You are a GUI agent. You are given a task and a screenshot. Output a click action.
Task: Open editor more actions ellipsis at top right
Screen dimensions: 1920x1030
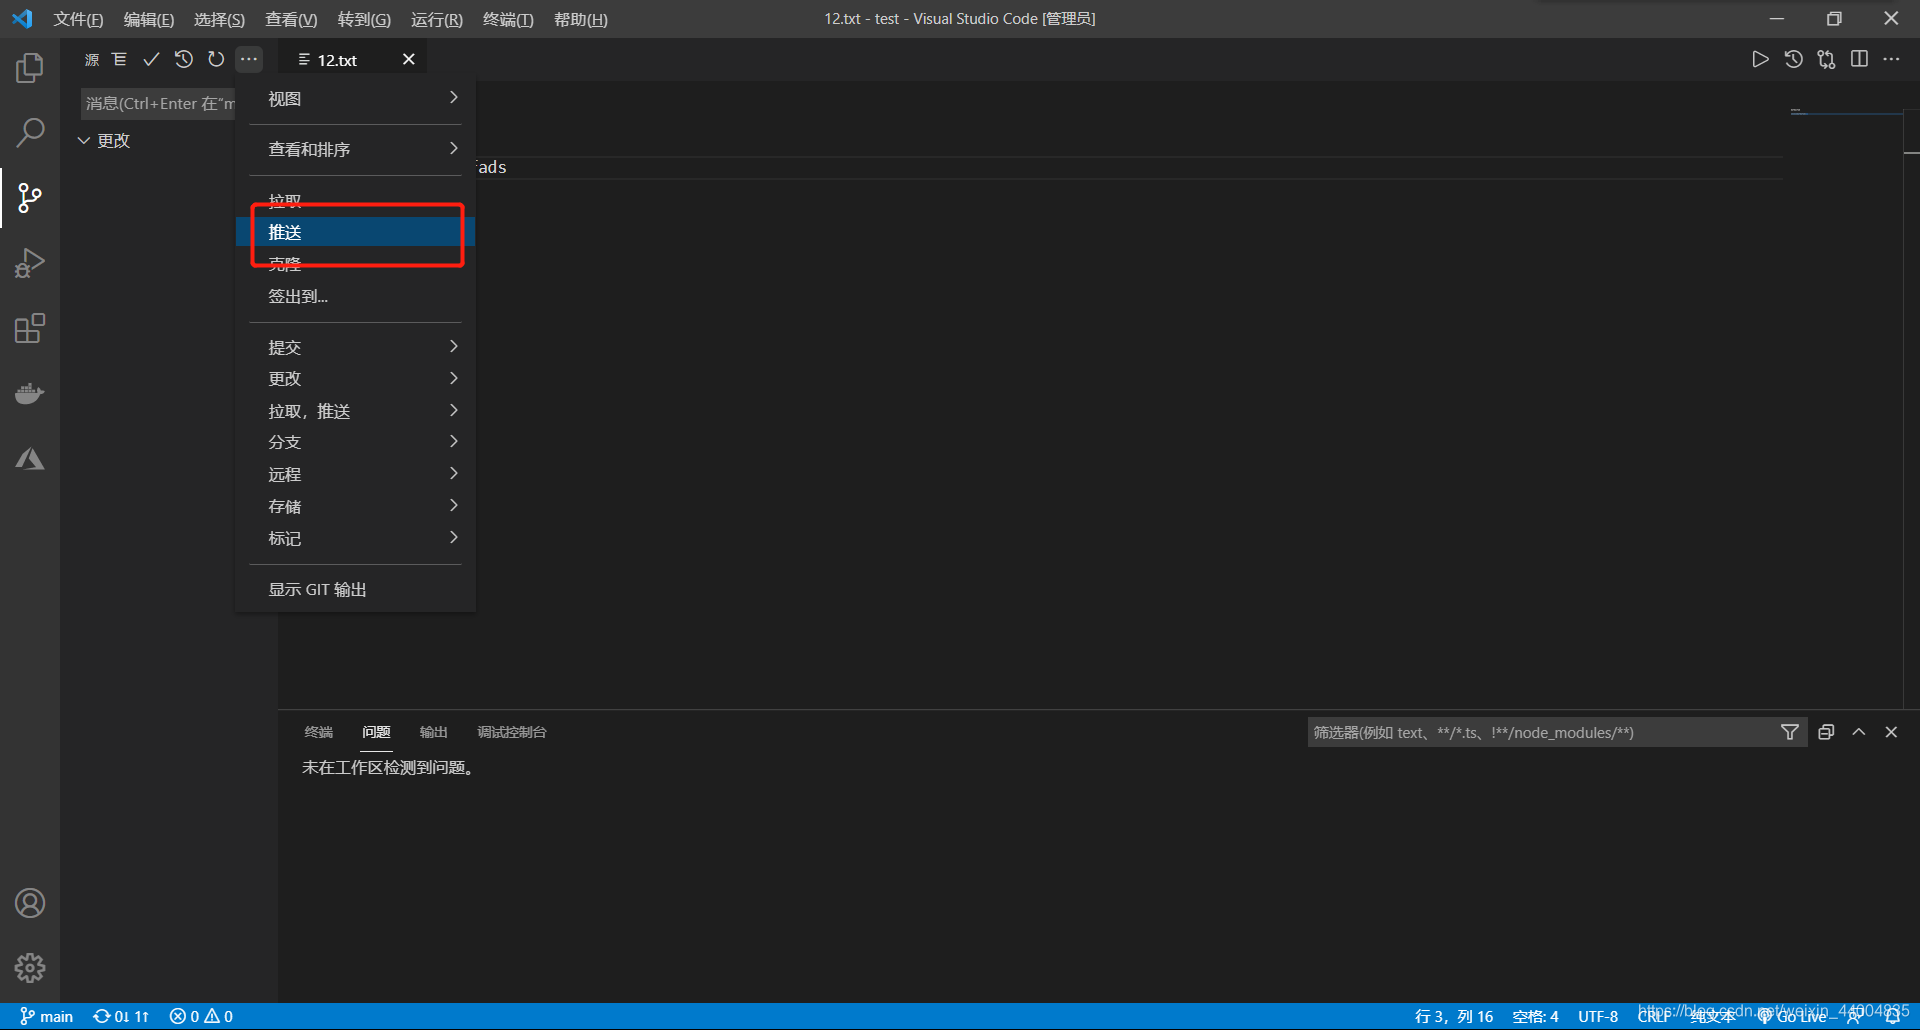tap(1892, 60)
